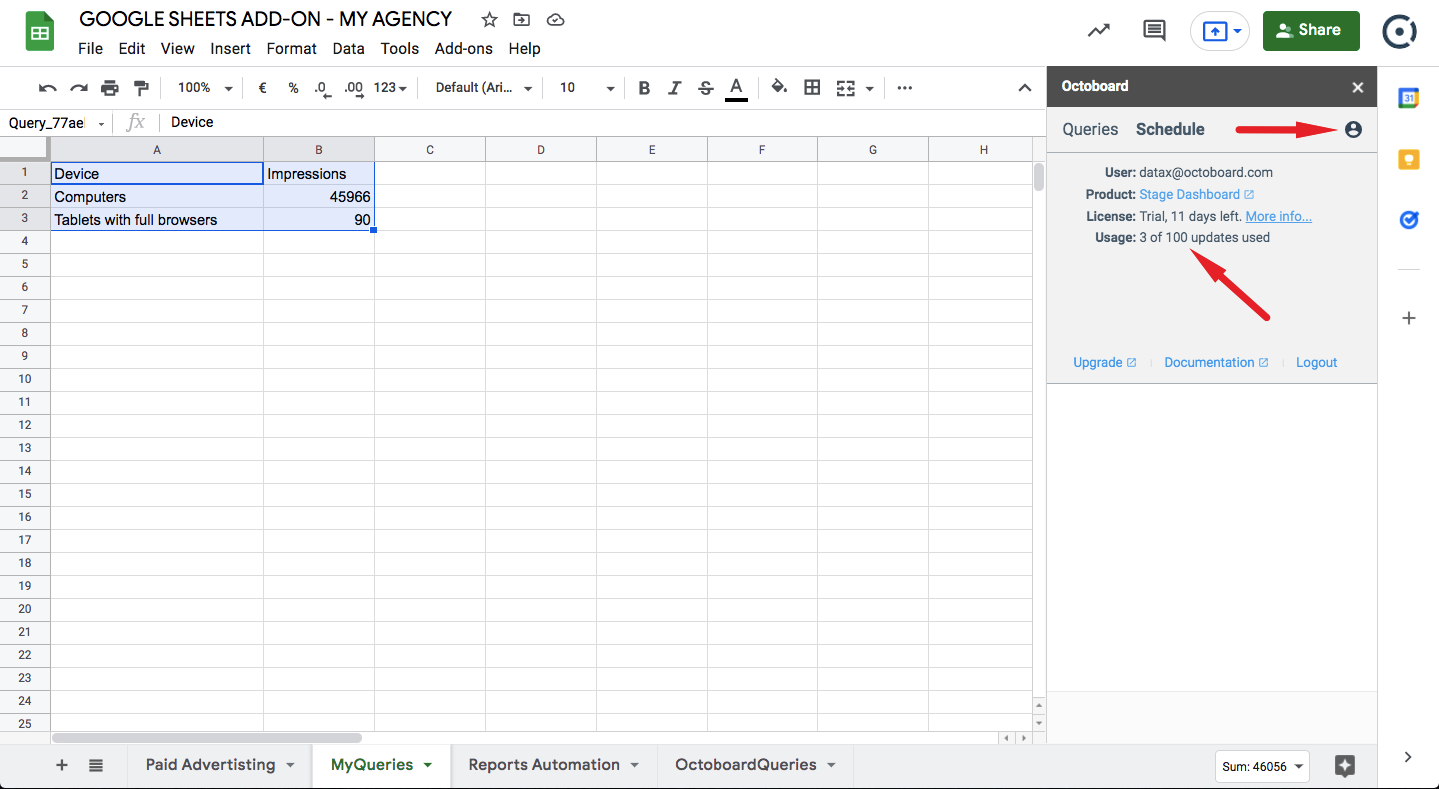The height and width of the screenshot is (789, 1439).
Task: Toggle bold formatting
Action: point(644,88)
